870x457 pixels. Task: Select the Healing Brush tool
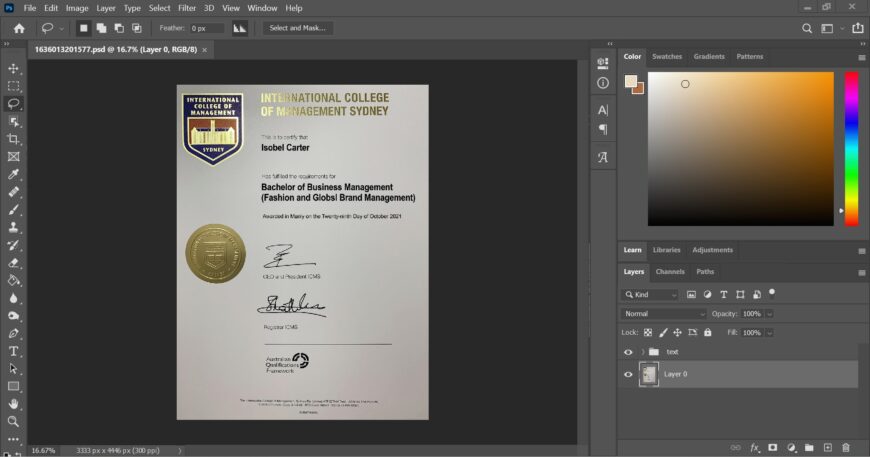tap(13, 192)
